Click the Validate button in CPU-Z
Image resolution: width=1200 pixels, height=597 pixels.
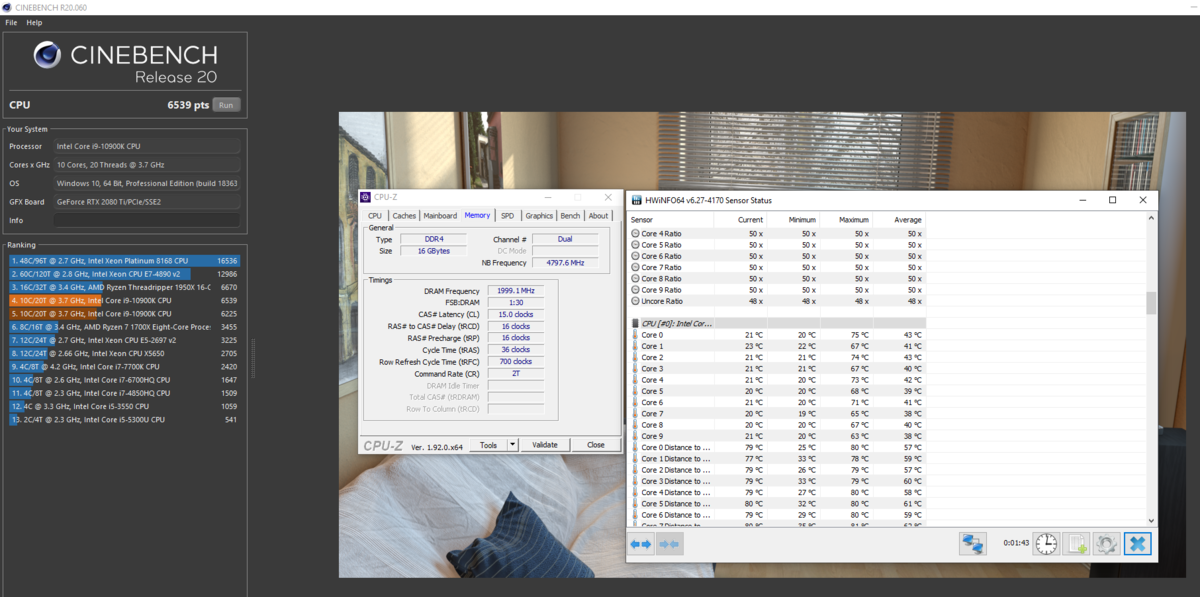coord(545,445)
